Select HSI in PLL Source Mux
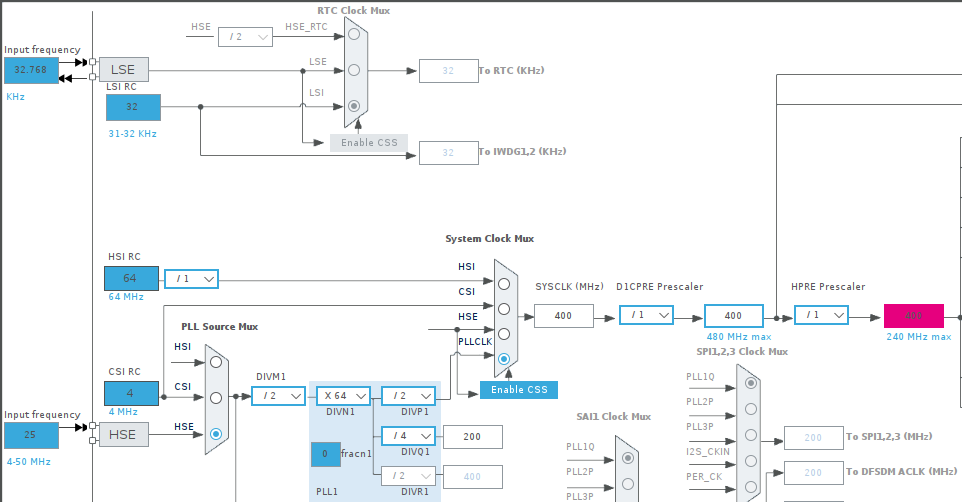Screen dimensions: 962x502 coord(216,362)
